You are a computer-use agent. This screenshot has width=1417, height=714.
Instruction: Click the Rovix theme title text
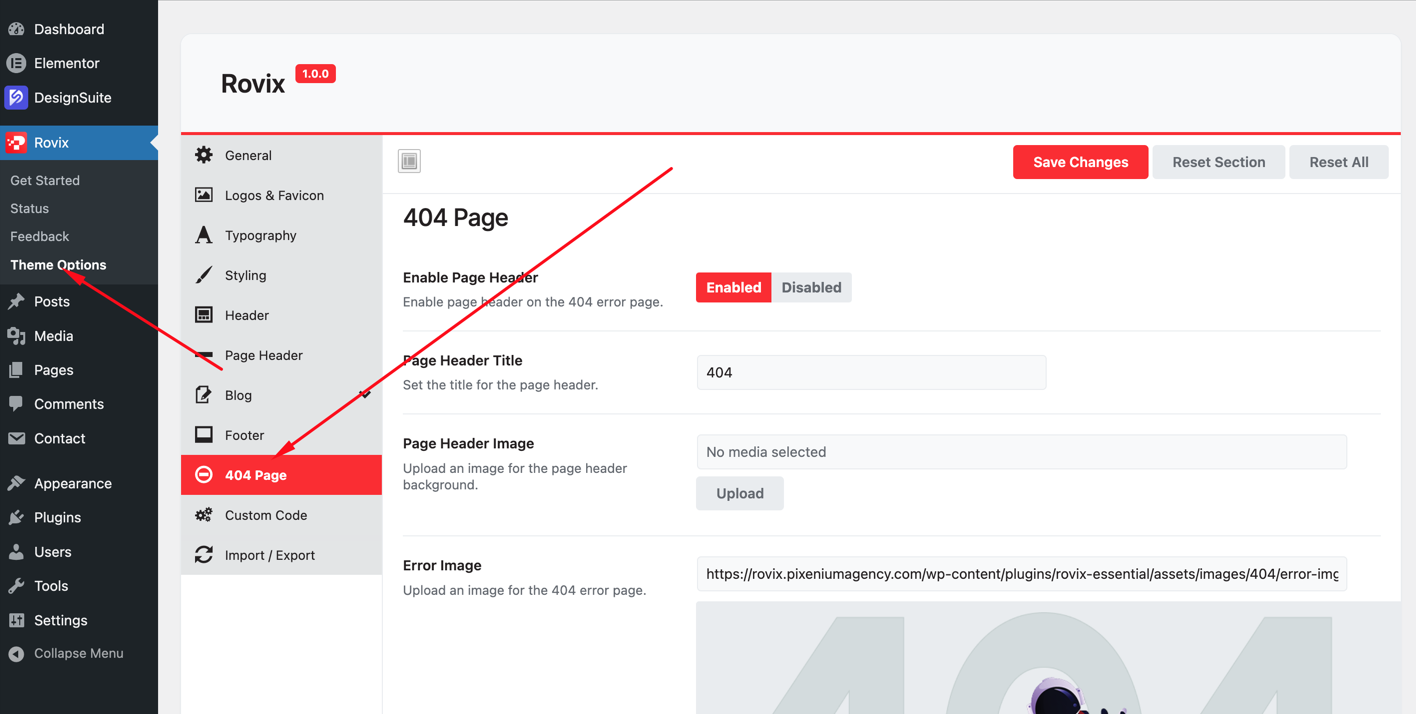pyautogui.click(x=253, y=84)
